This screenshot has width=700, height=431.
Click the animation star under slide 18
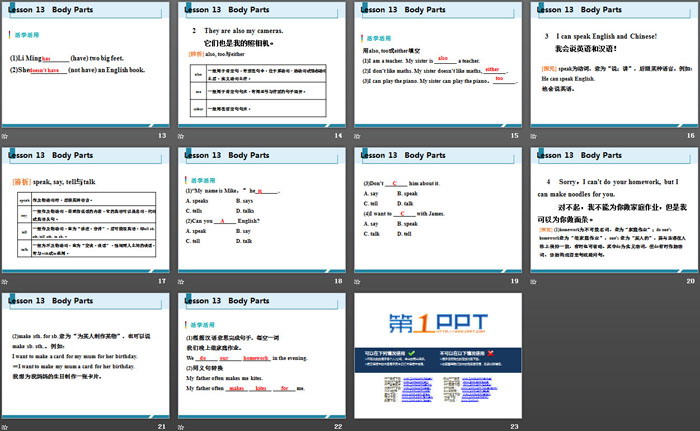[x=183, y=281]
